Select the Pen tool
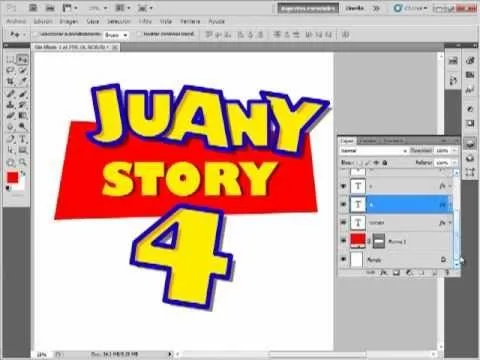 point(11,139)
